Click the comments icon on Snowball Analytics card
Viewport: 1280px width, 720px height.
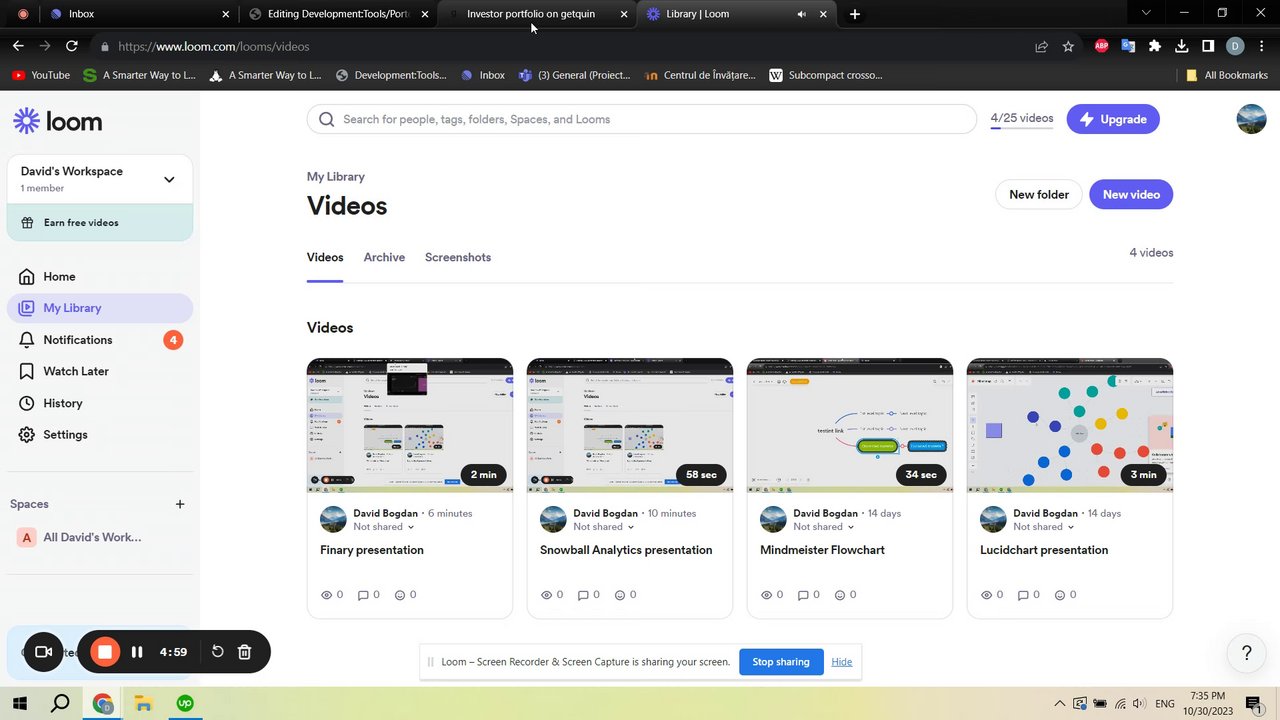coord(583,595)
